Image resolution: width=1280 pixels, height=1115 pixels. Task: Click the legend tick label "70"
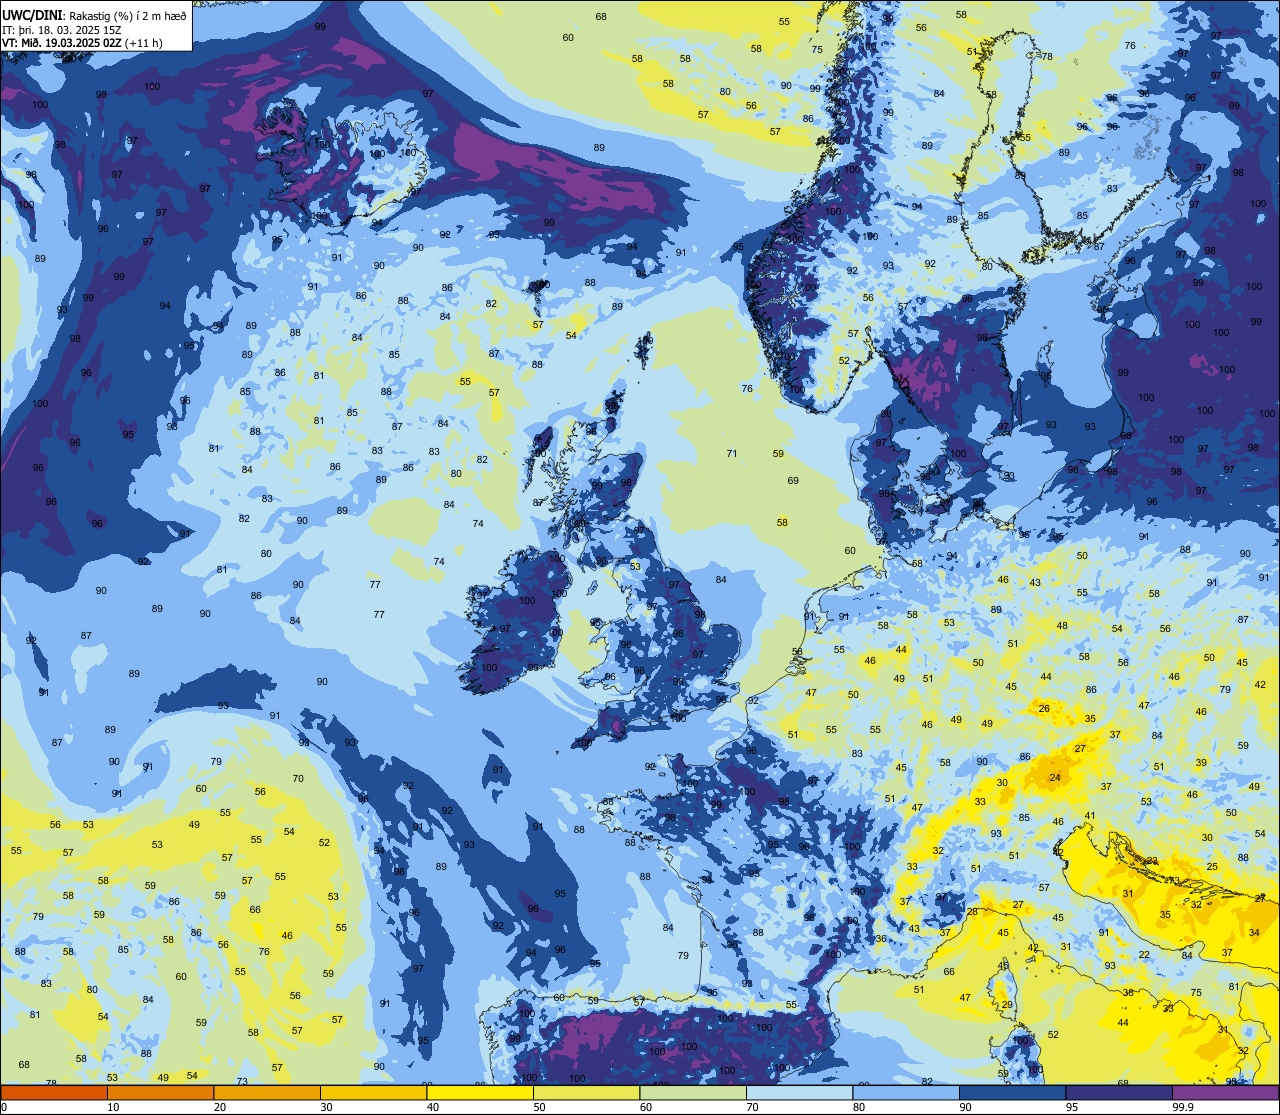point(752,1107)
